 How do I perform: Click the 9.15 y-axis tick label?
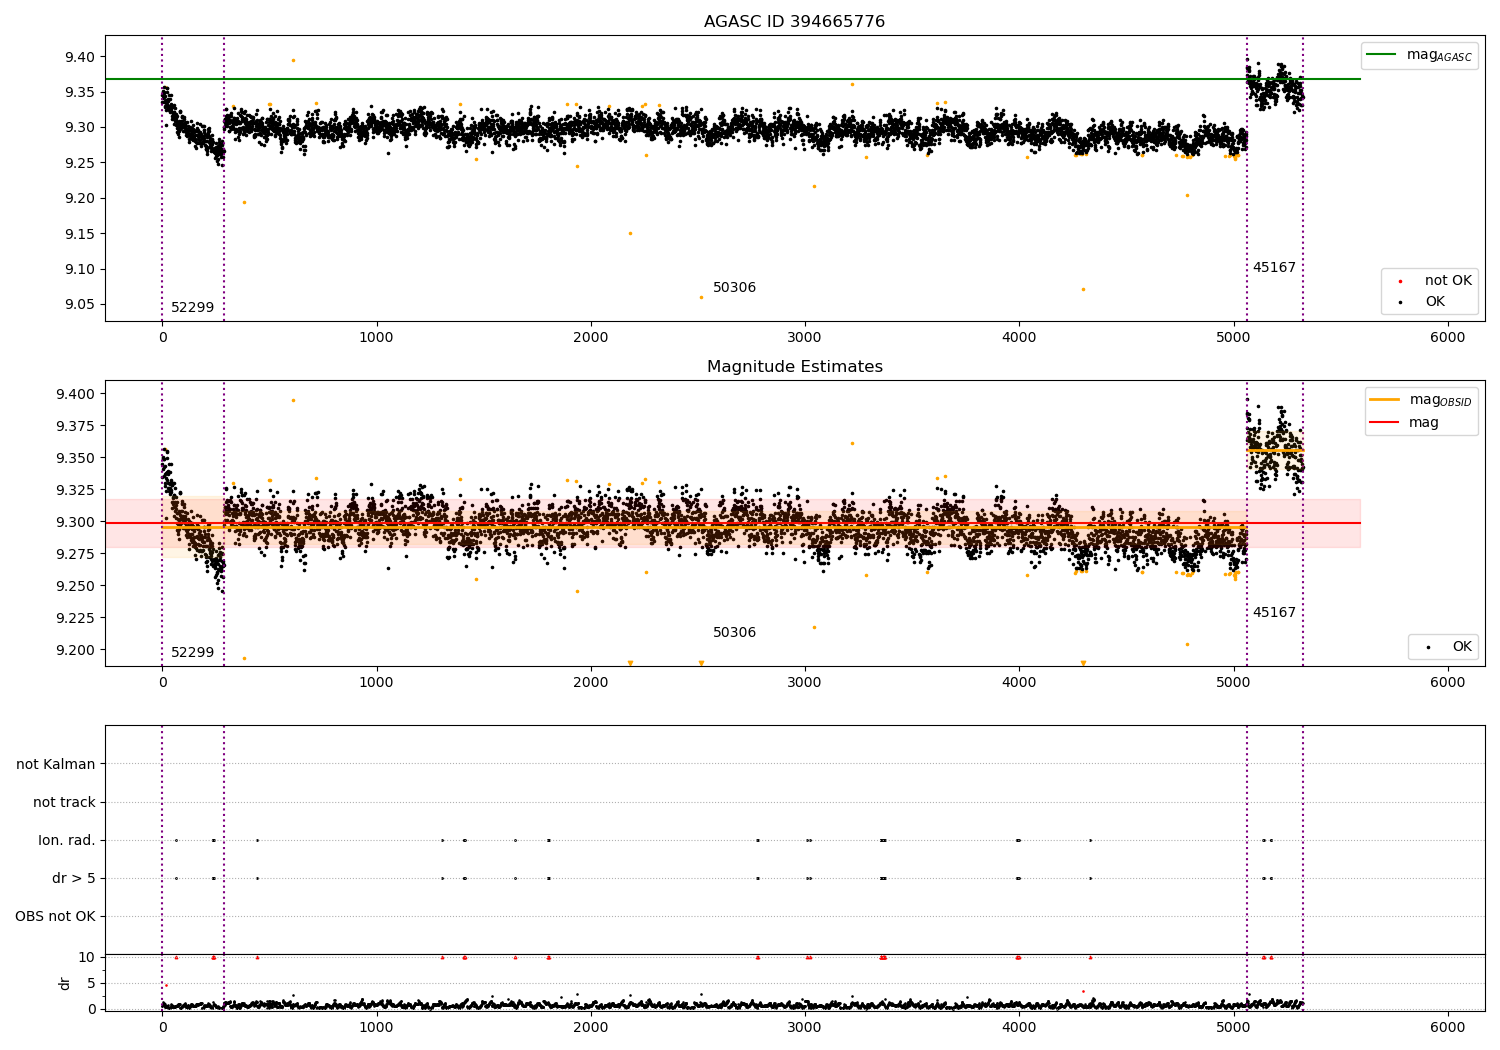point(80,234)
